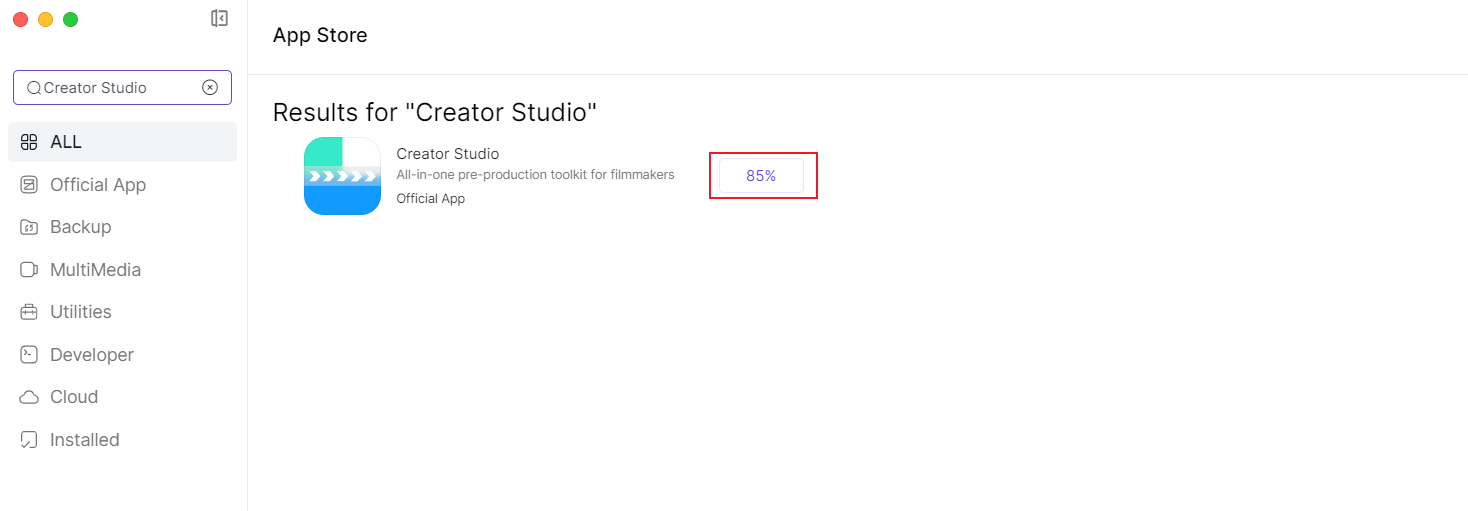Click the MultiMedia video icon
Viewport: 1468px width, 511px height.
tap(29, 270)
